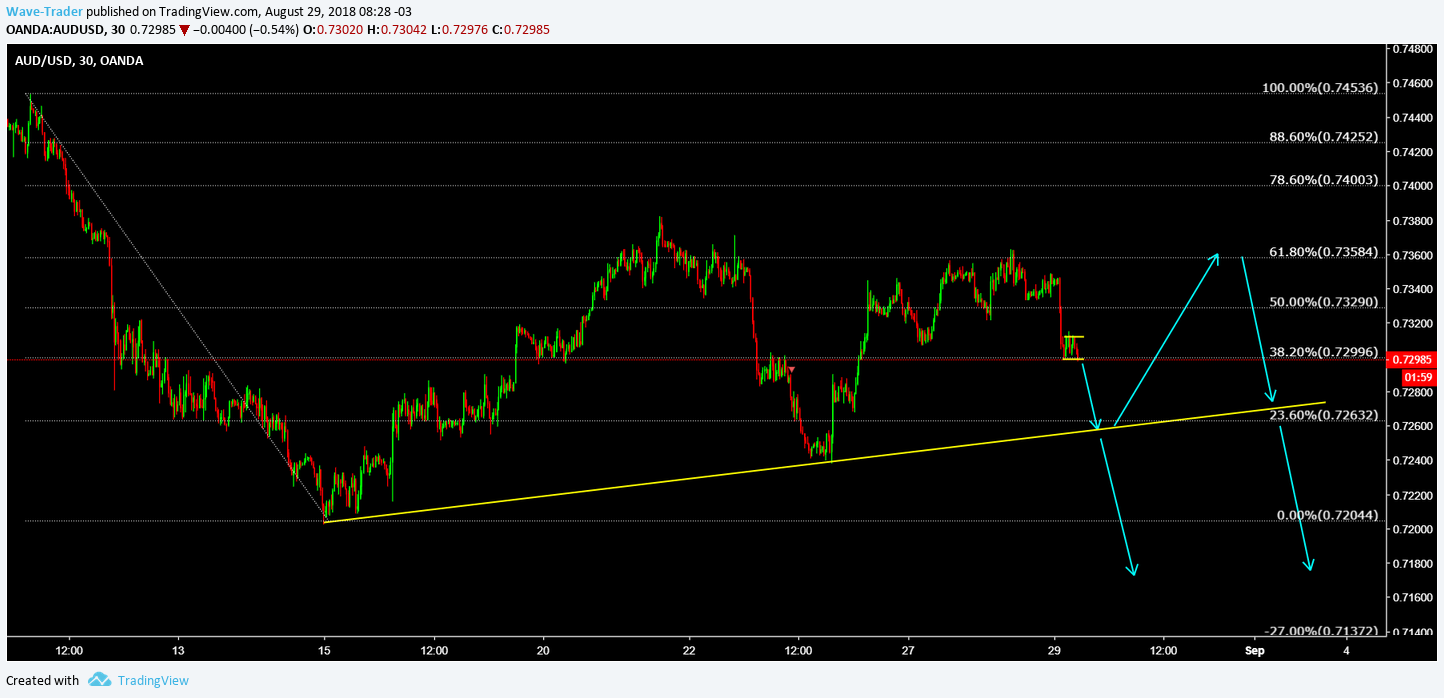Open the Wave-Trader author link
1444x698 pixels.
click(x=43, y=11)
